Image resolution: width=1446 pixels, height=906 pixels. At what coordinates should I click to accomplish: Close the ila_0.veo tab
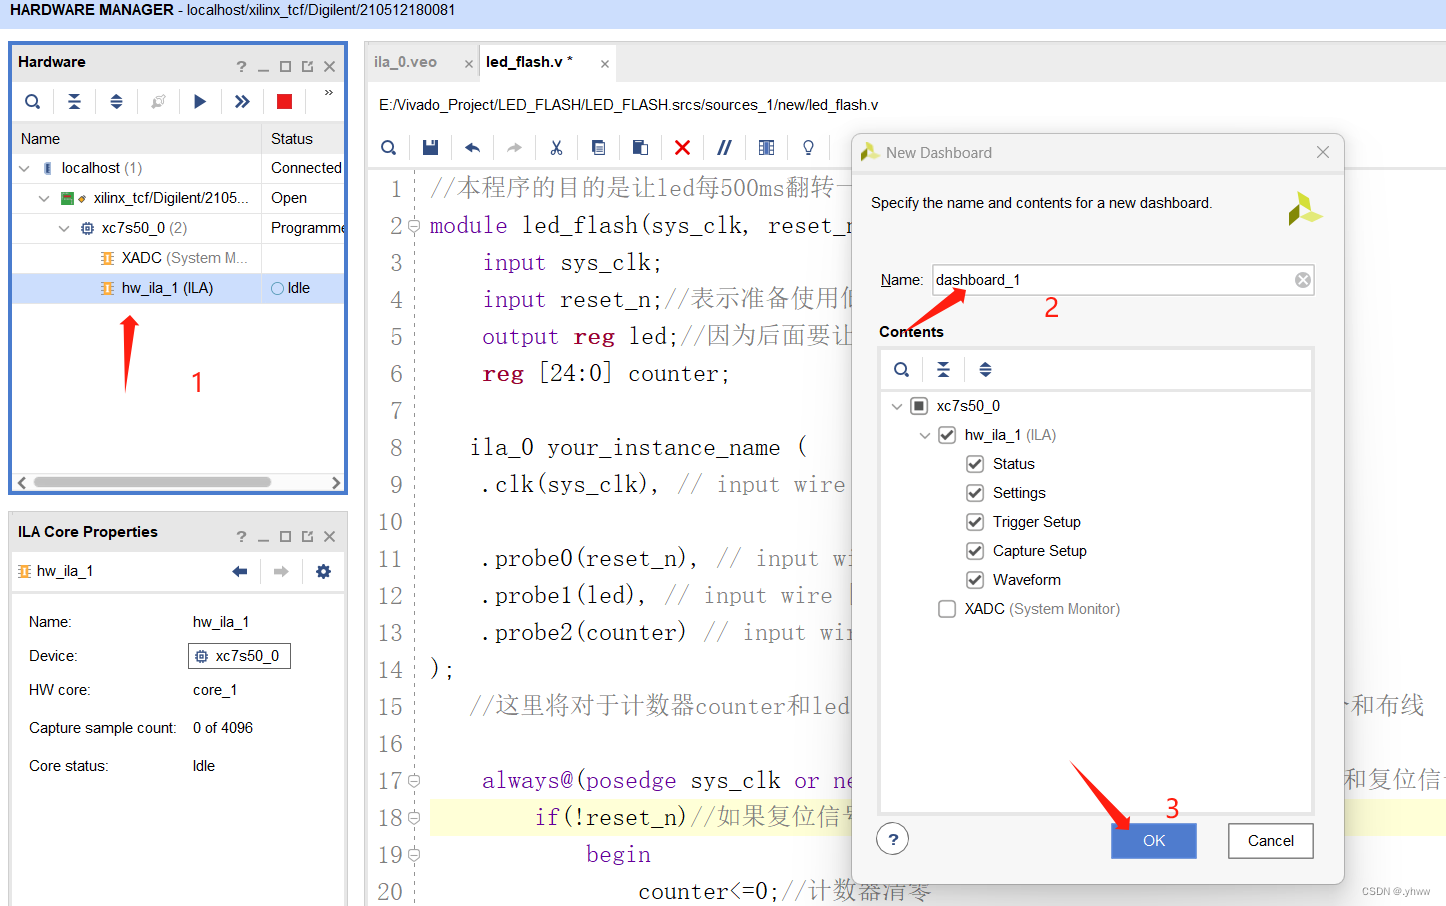tap(469, 64)
